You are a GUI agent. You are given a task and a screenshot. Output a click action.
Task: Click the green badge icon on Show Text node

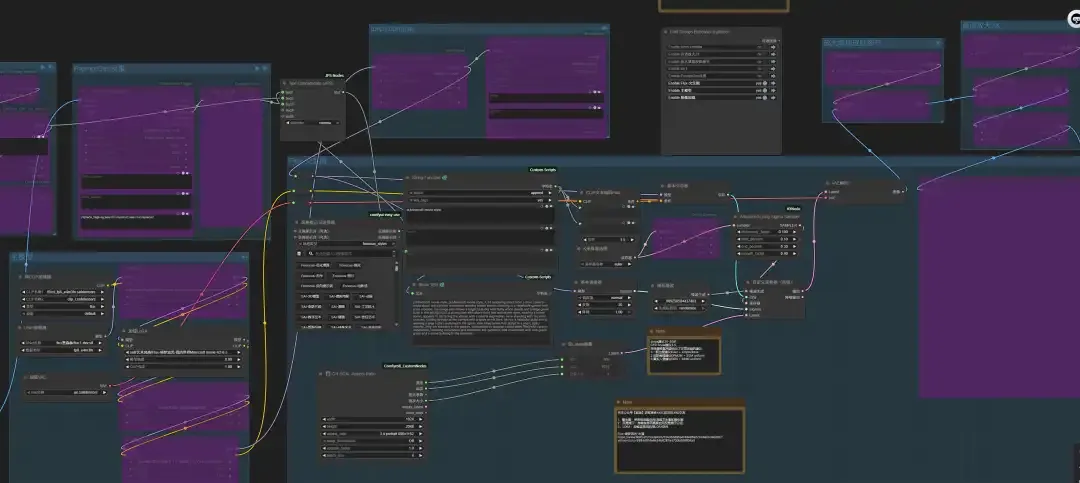[x=443, y=284]
